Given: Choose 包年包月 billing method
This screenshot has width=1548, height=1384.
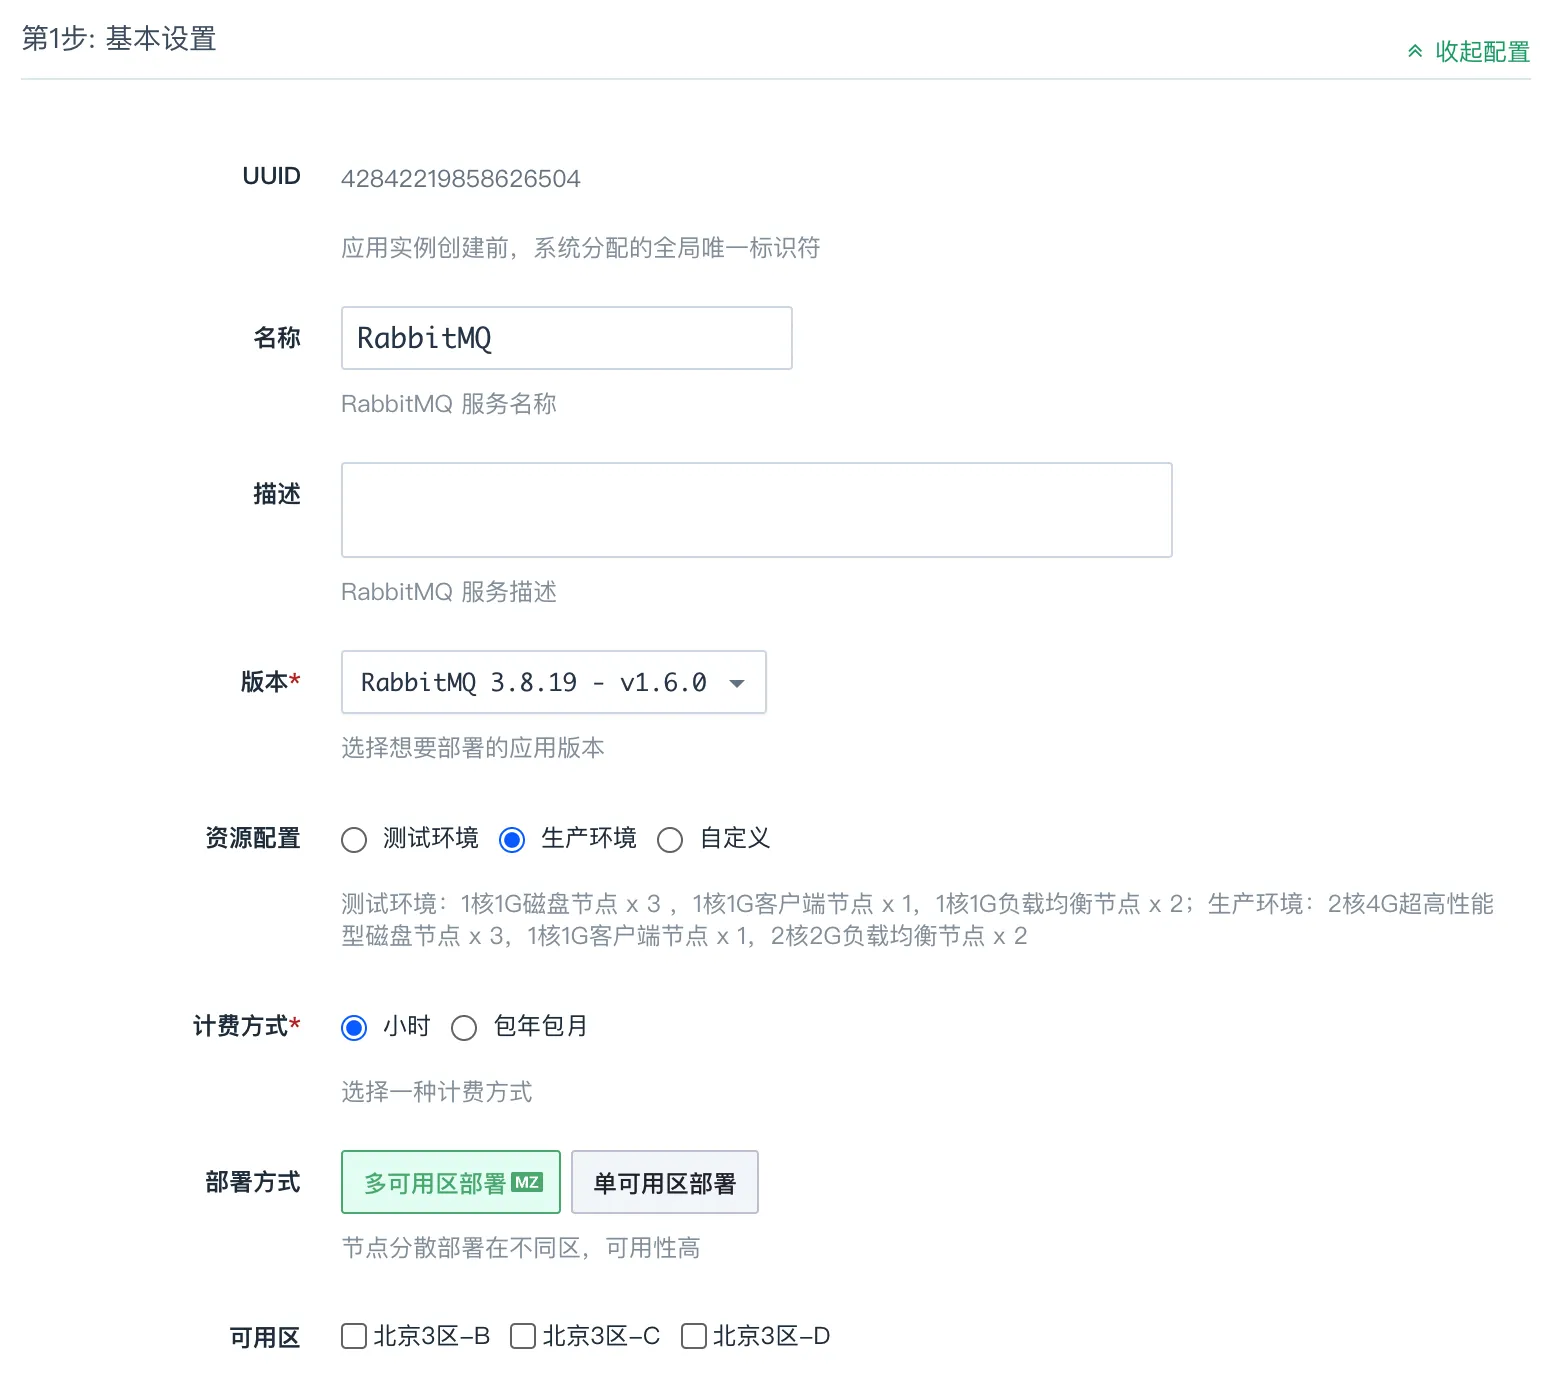Looking at the screenshot, I should click(x=464, y=1027).
